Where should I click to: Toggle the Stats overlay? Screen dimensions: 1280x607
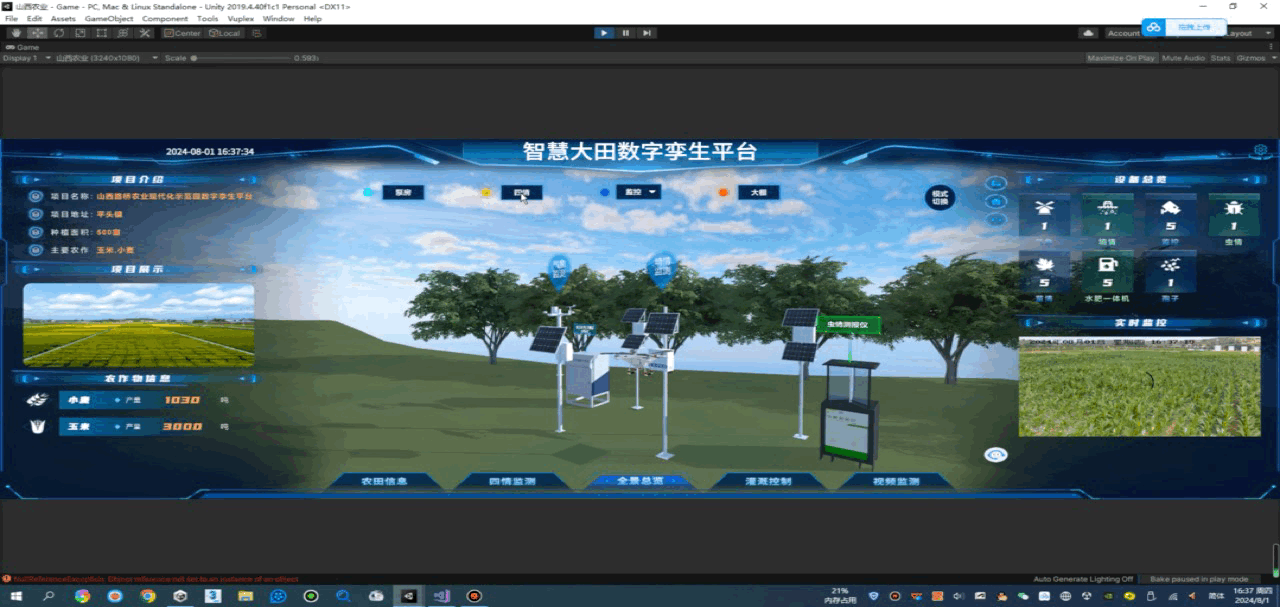pyautogui.click(x=1220, y=57)
